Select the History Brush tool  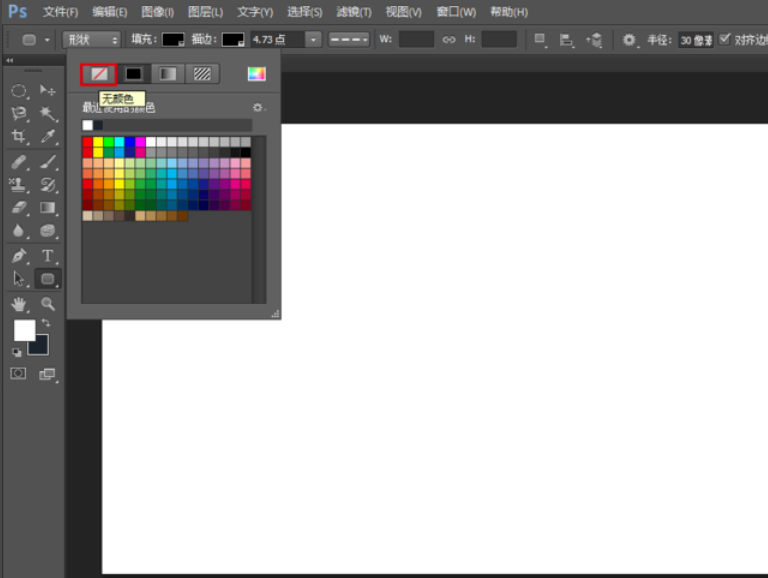(48, 185)
